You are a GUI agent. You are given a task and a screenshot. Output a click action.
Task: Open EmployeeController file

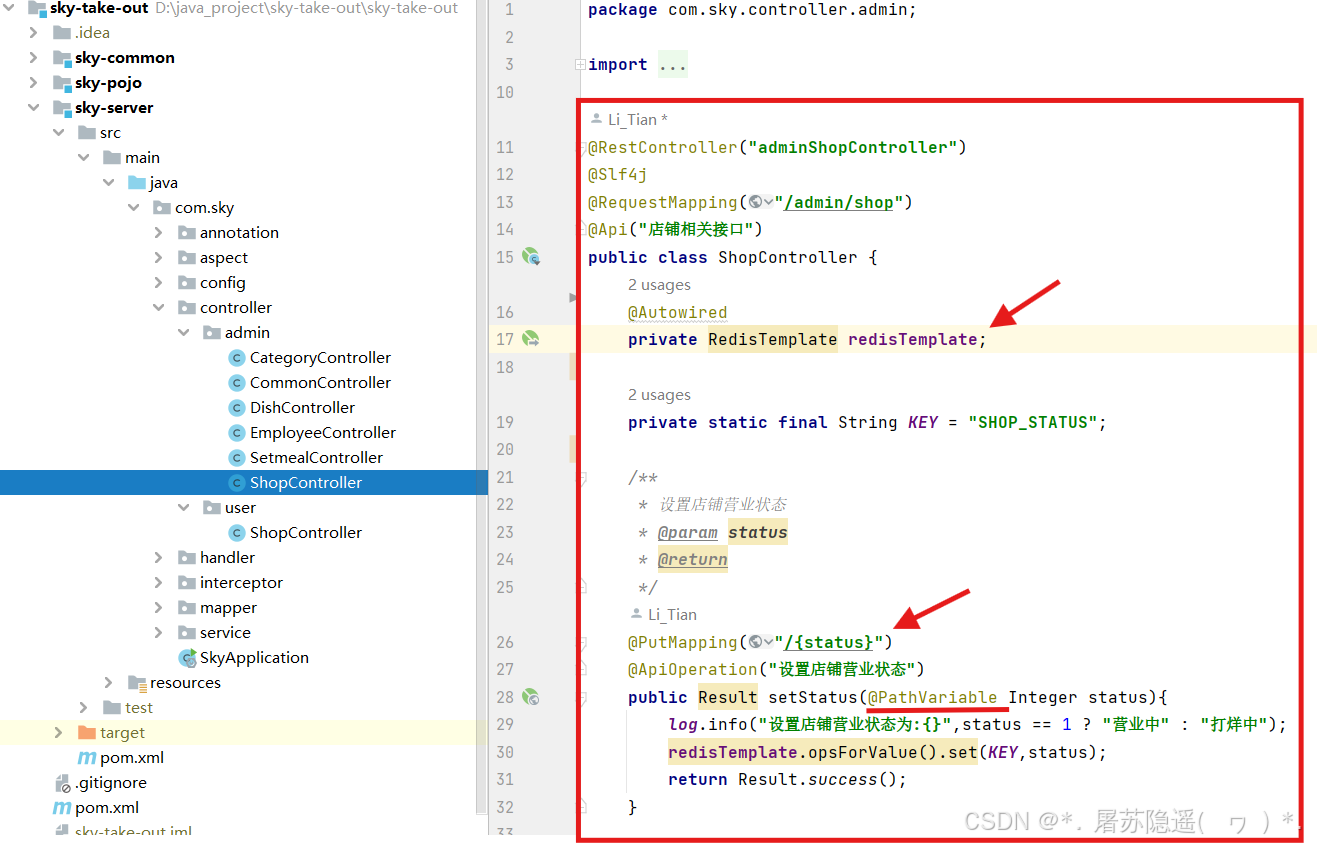(x=323, y=433)
